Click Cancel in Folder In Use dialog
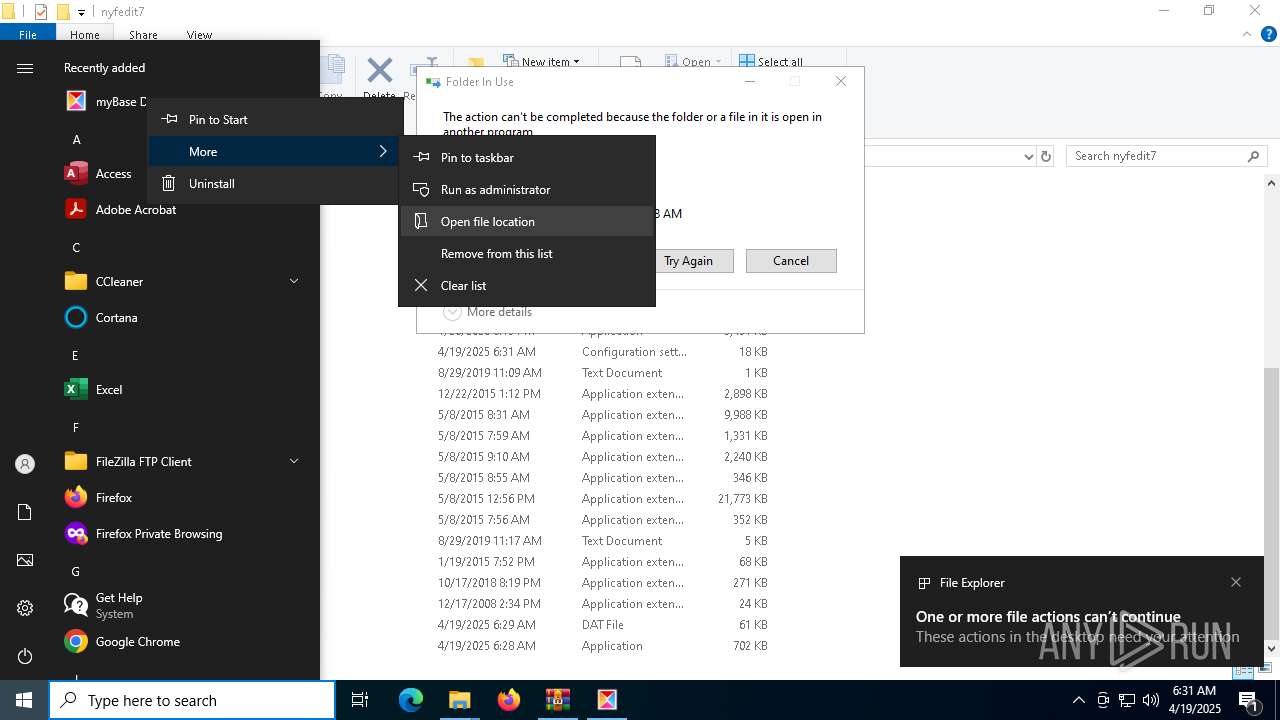 click(791, 261)
